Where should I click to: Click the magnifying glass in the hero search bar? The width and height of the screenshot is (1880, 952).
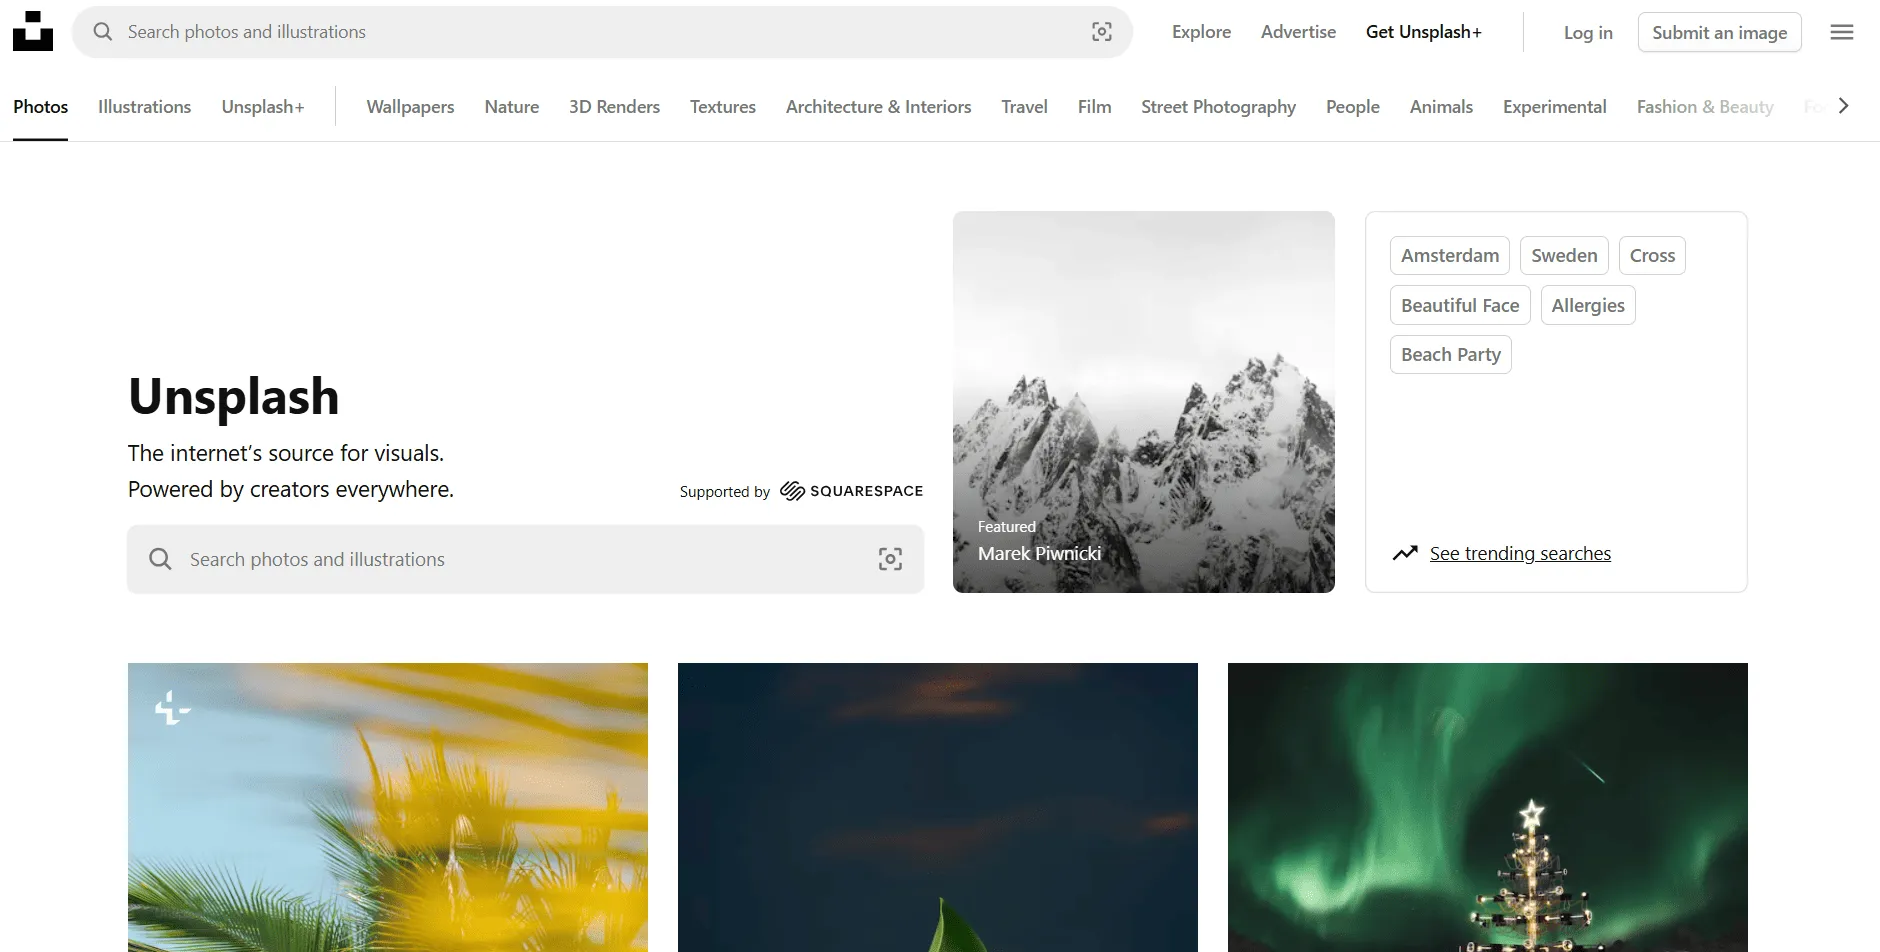[160, 558]
